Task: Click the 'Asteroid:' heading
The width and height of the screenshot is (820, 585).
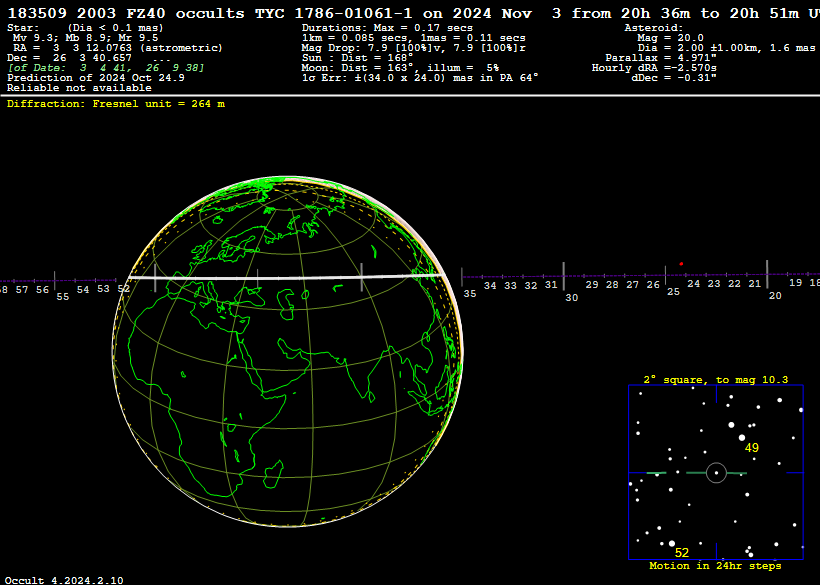Action: click(x=654, y=28)
